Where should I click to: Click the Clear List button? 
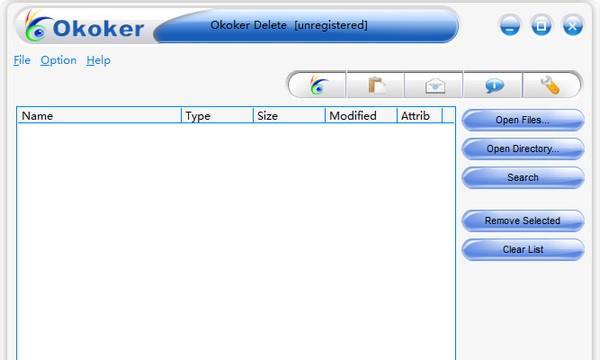(x=523, y=249)
